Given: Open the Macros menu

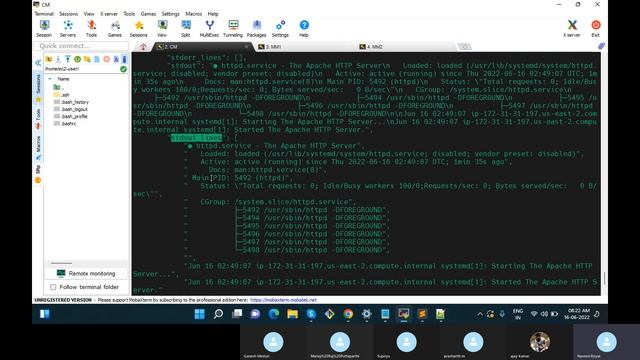Looking at the screenshot, I should point(193,14).
